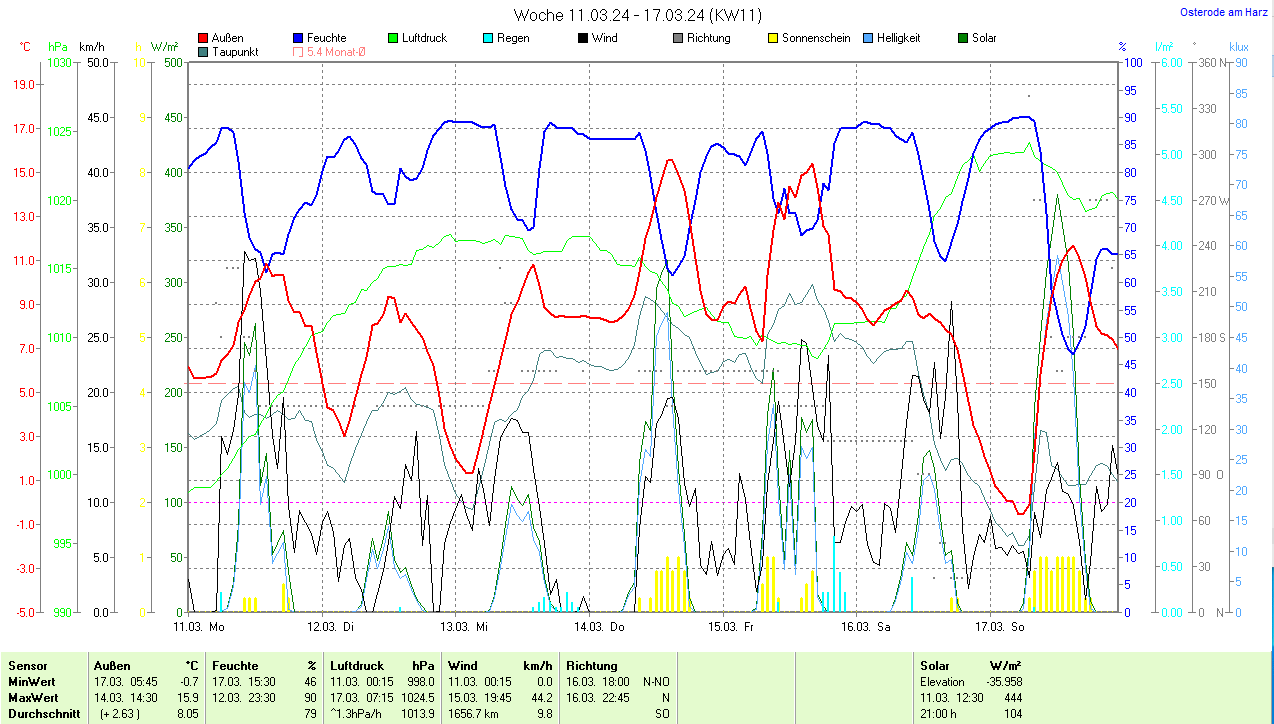
Task: Open the Osterode am Harz link
Action: 1222,12
